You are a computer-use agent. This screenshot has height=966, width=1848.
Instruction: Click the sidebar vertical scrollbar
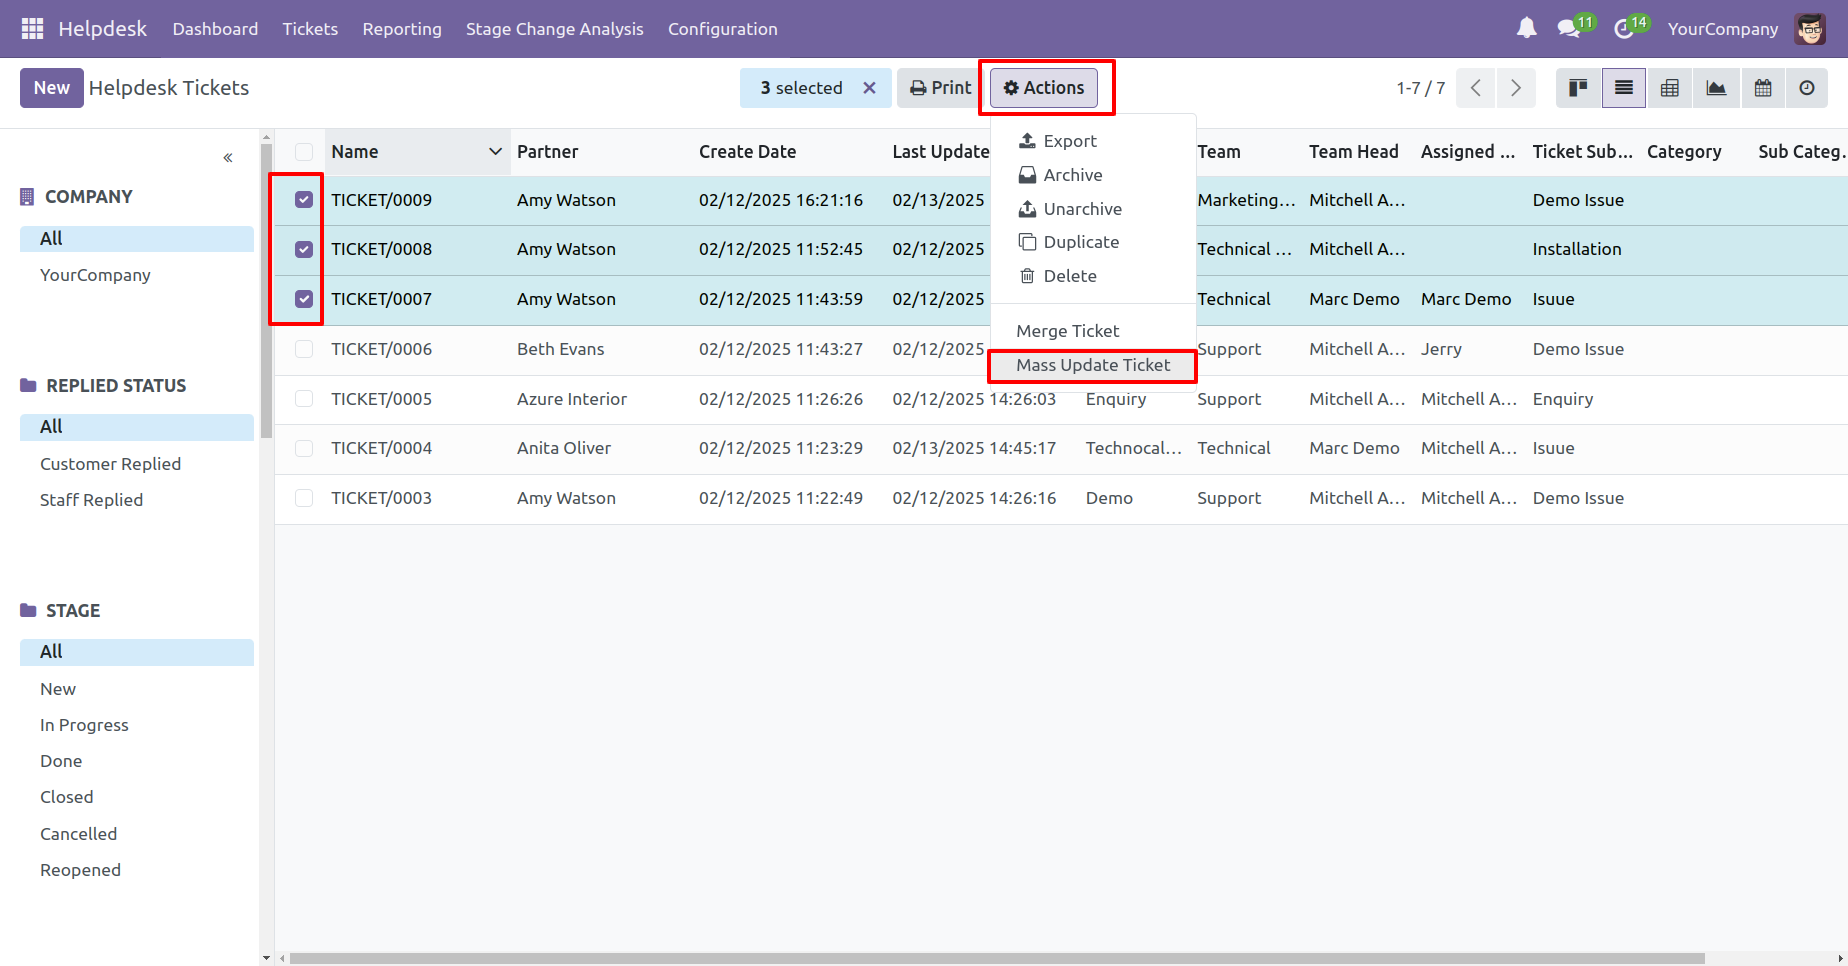click(266, 290)
